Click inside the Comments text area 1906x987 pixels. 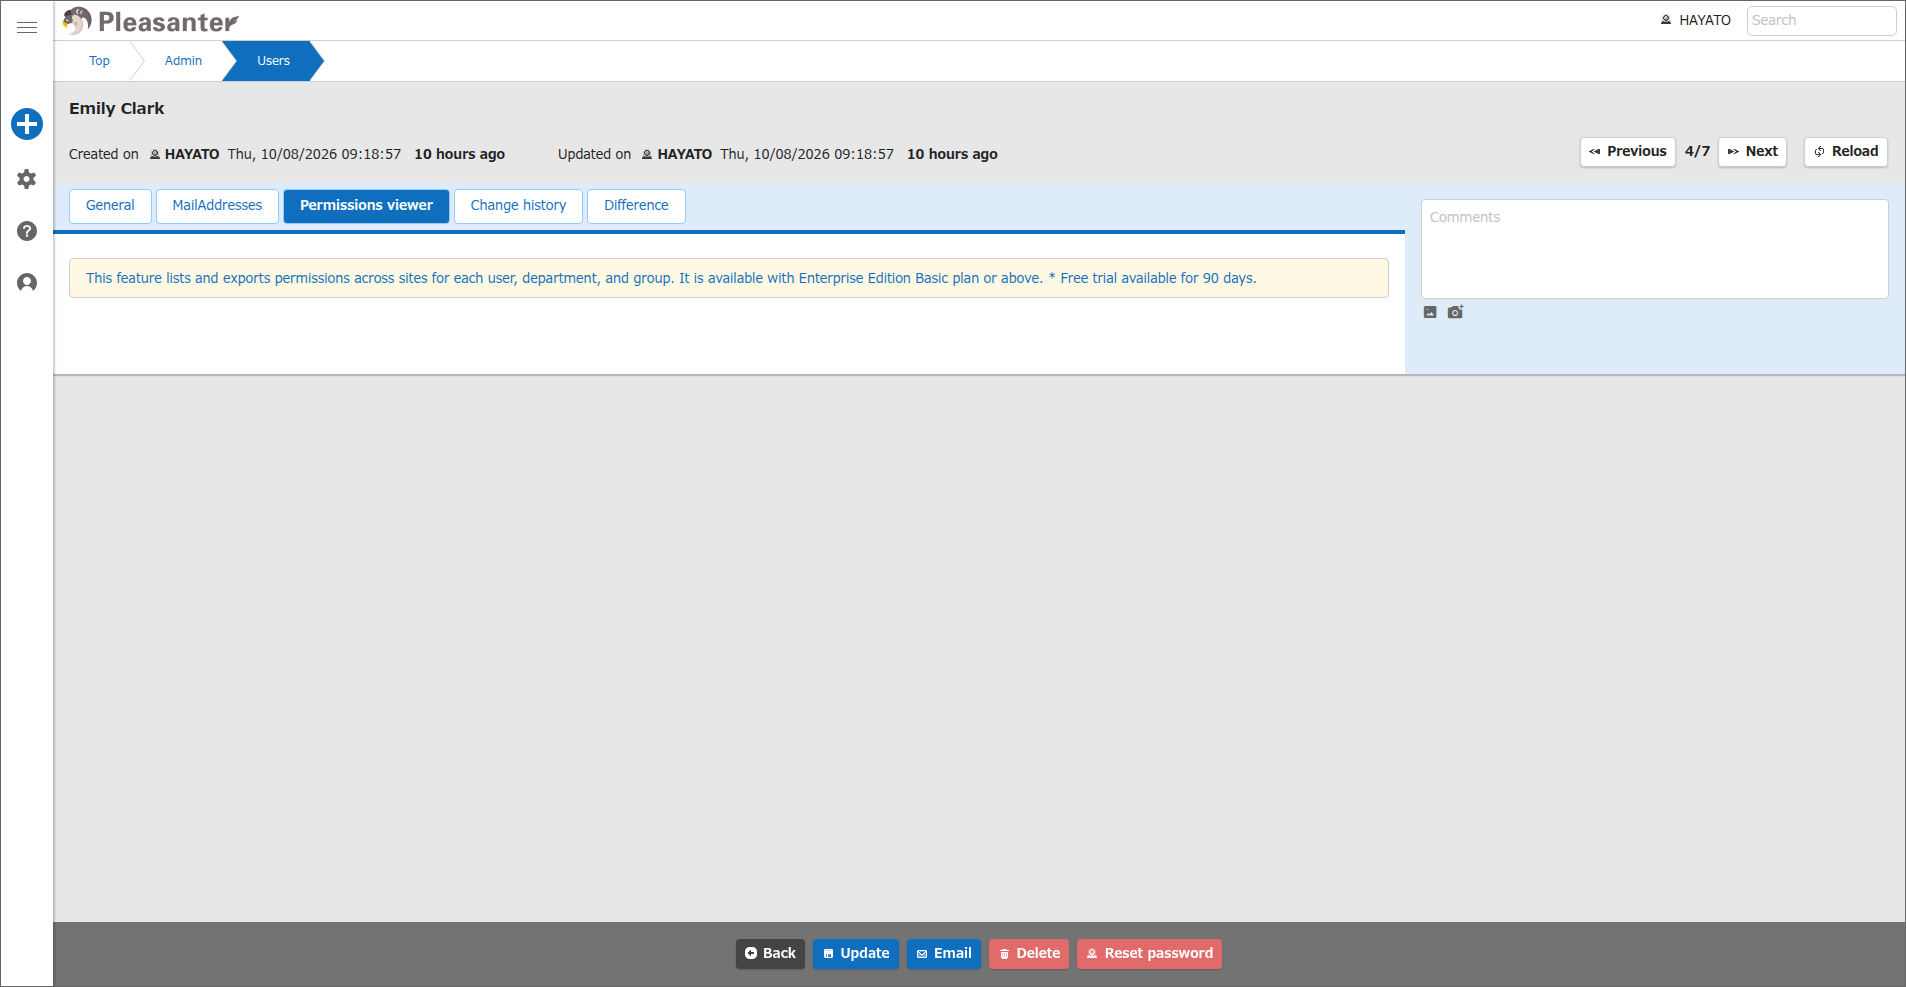pyautogui.click(x=1654, y=249)
